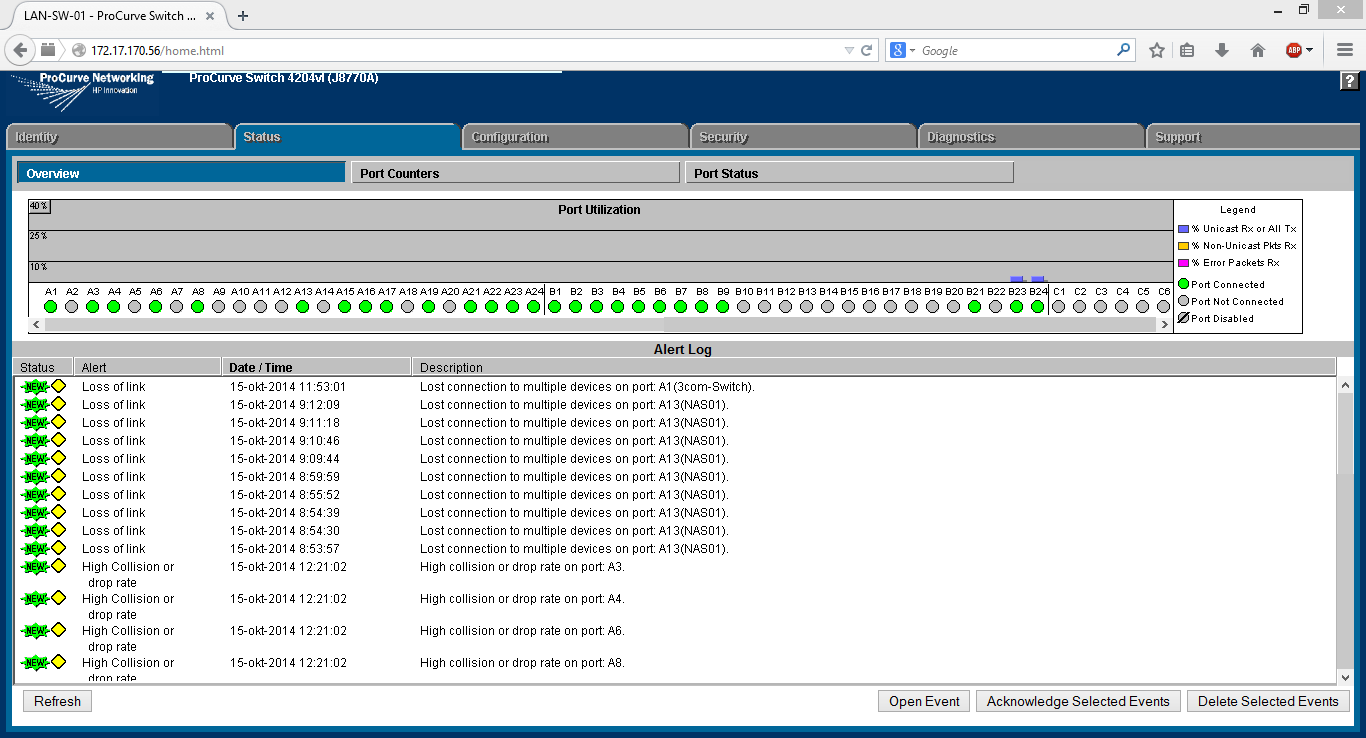1366x738 pixels.
Task: Click NEW badge for port A3 collision alert
Action: click(x=35, y=567)
